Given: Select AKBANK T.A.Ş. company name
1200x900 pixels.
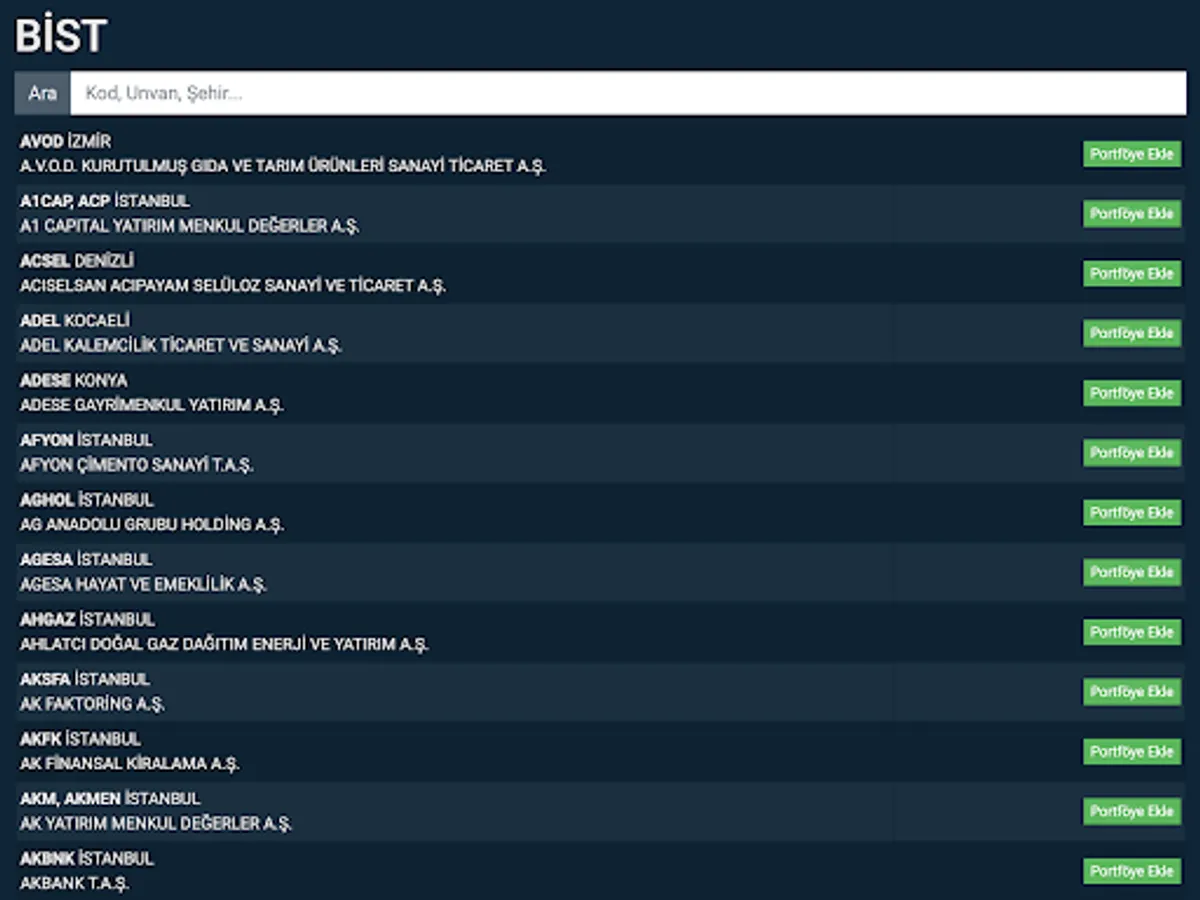Looking at the screenshot, I should [x=75, y=883].
